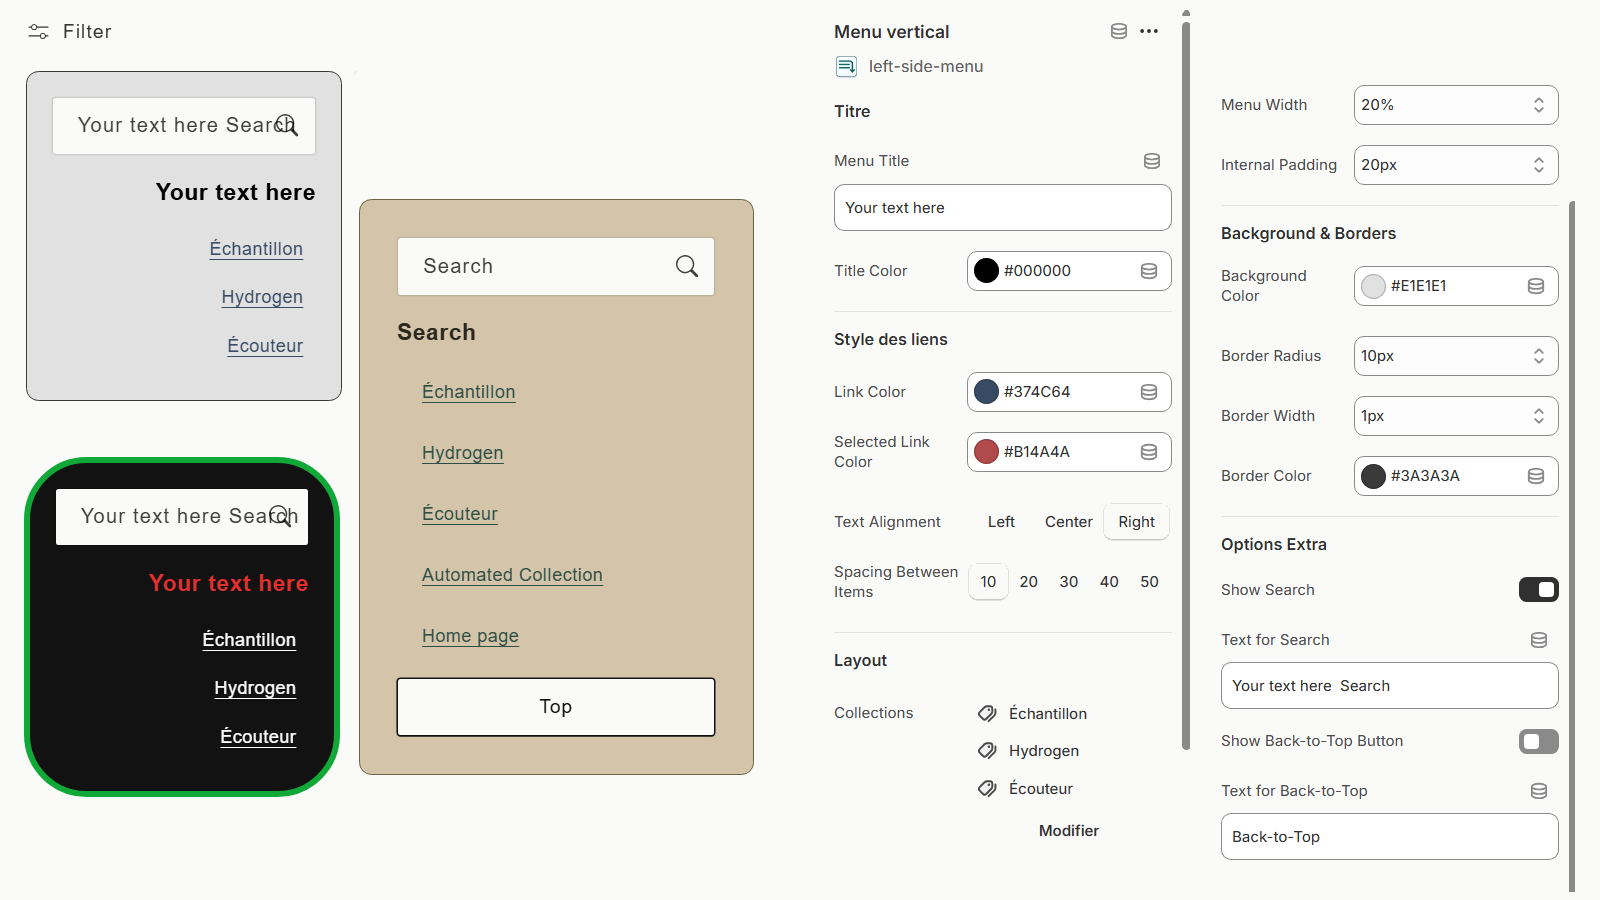Click the search magnifier in the tan menu preview

(686, 266)
